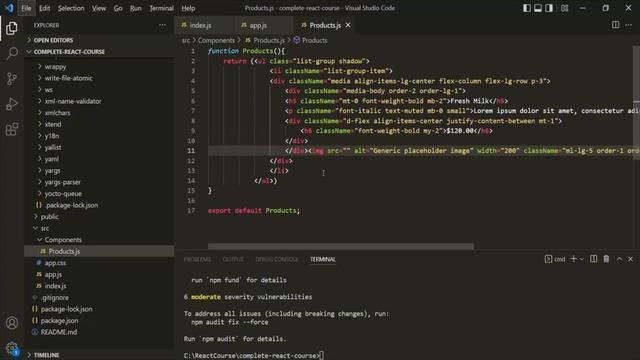Screen dimensions: 640x360
Task: Split the terminal panel
Action: point(593,259)
